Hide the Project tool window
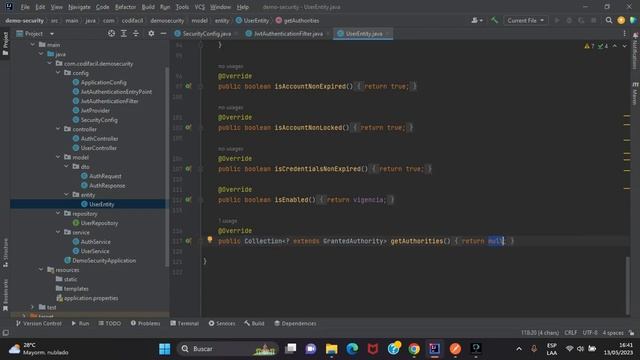This screenshot has height=360, width=640. click(x=163, y=33)
